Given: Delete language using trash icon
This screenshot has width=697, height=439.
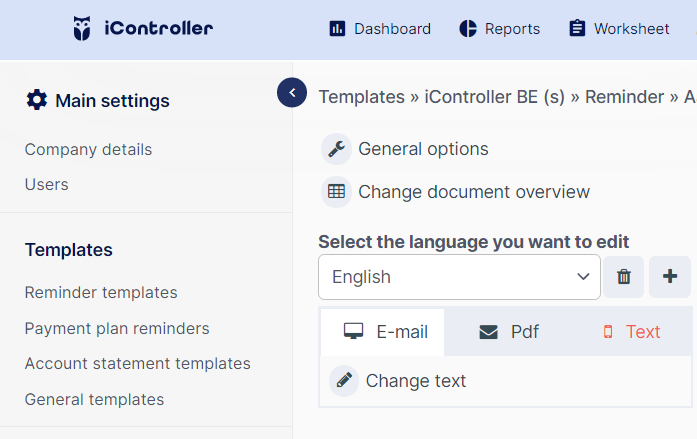Looking at the screenshot, I should (624, 277).
